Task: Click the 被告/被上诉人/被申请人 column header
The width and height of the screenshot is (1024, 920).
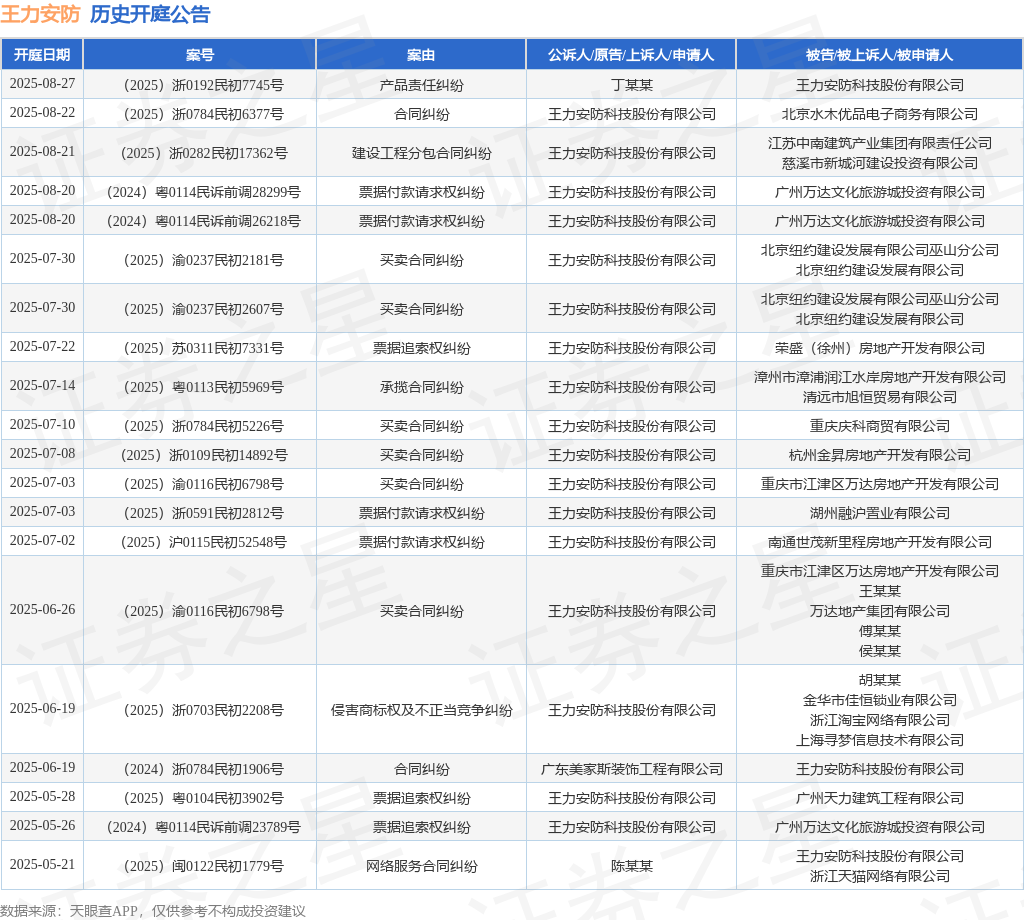Action: [x=879, y=55]
